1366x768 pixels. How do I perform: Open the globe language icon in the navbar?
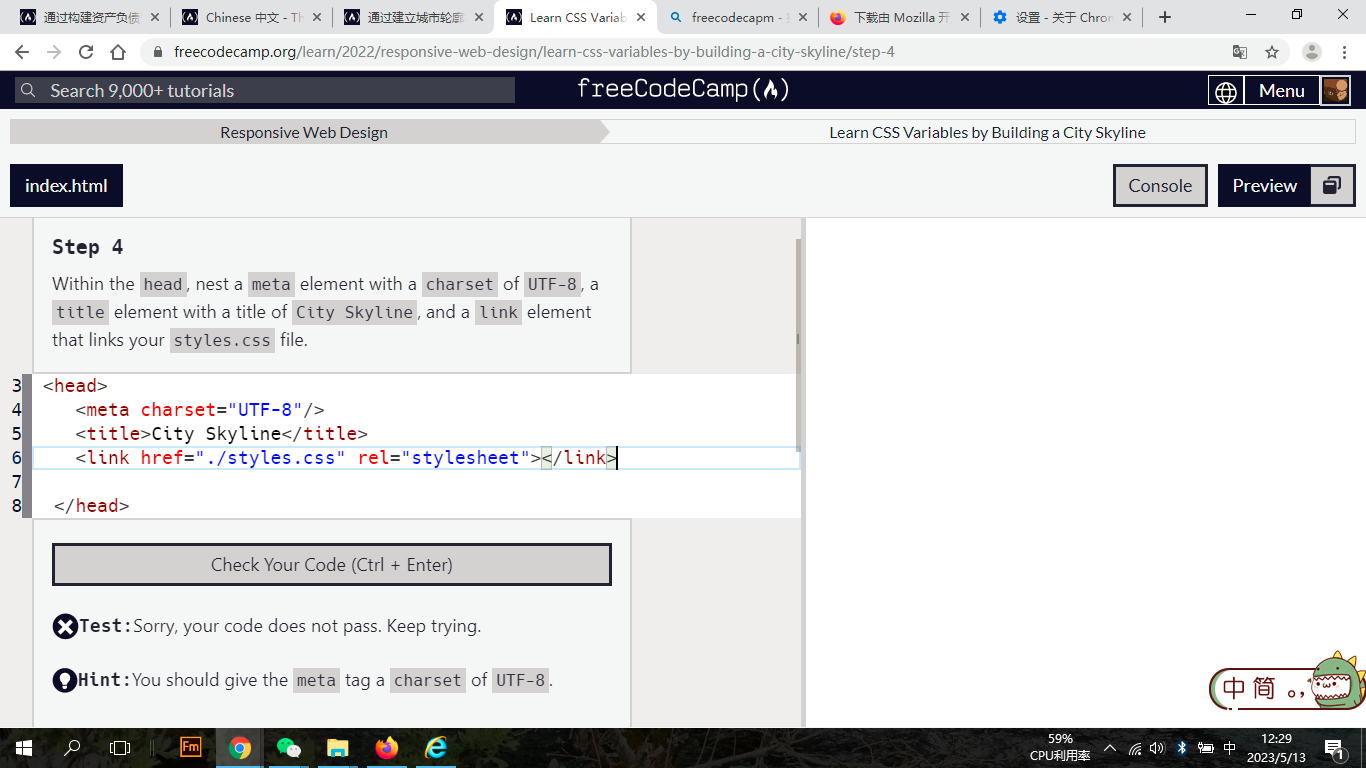[1225, 90]
